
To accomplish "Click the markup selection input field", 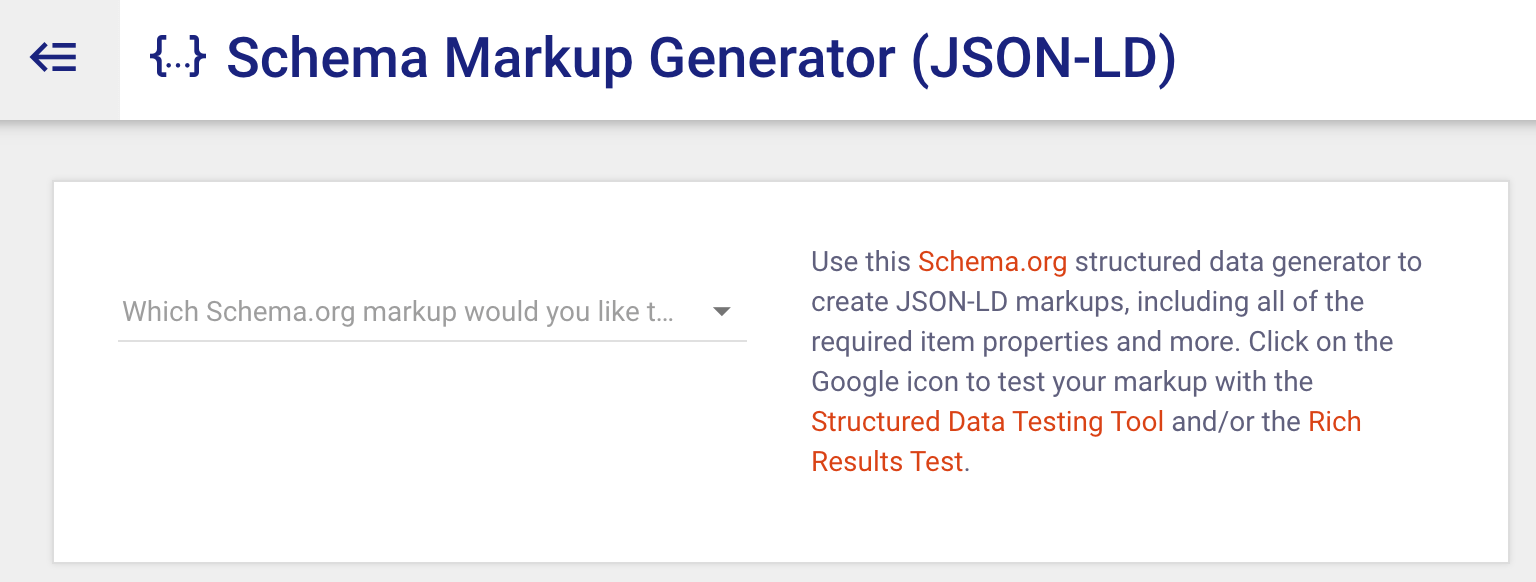I will pyautogui.click(x=400, y=311).
